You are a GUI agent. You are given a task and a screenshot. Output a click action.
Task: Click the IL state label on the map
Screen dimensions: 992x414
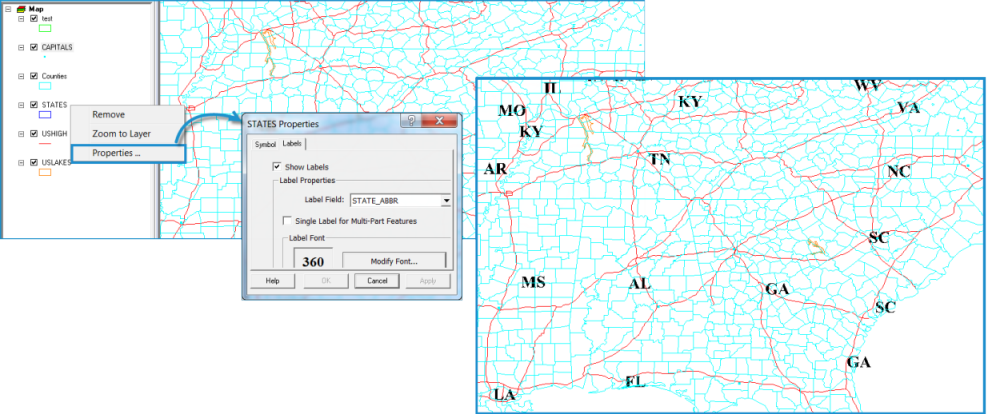[x=552, y=88]
